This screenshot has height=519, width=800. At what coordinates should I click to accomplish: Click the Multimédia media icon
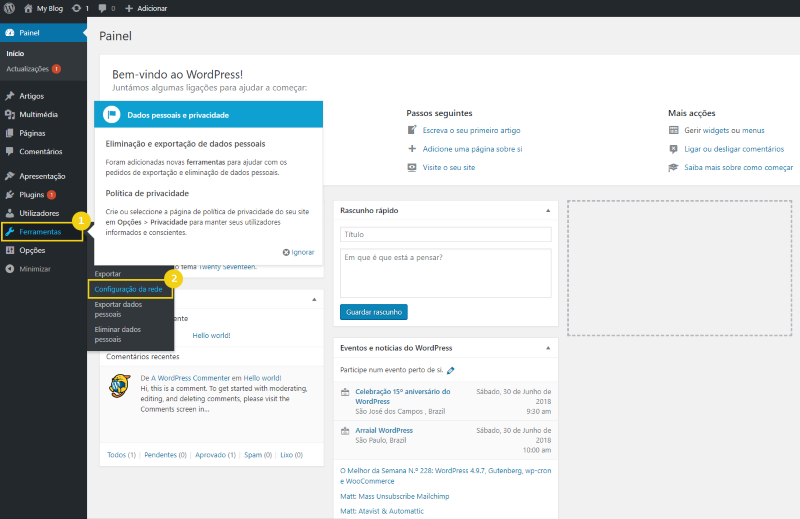(10, 114)
